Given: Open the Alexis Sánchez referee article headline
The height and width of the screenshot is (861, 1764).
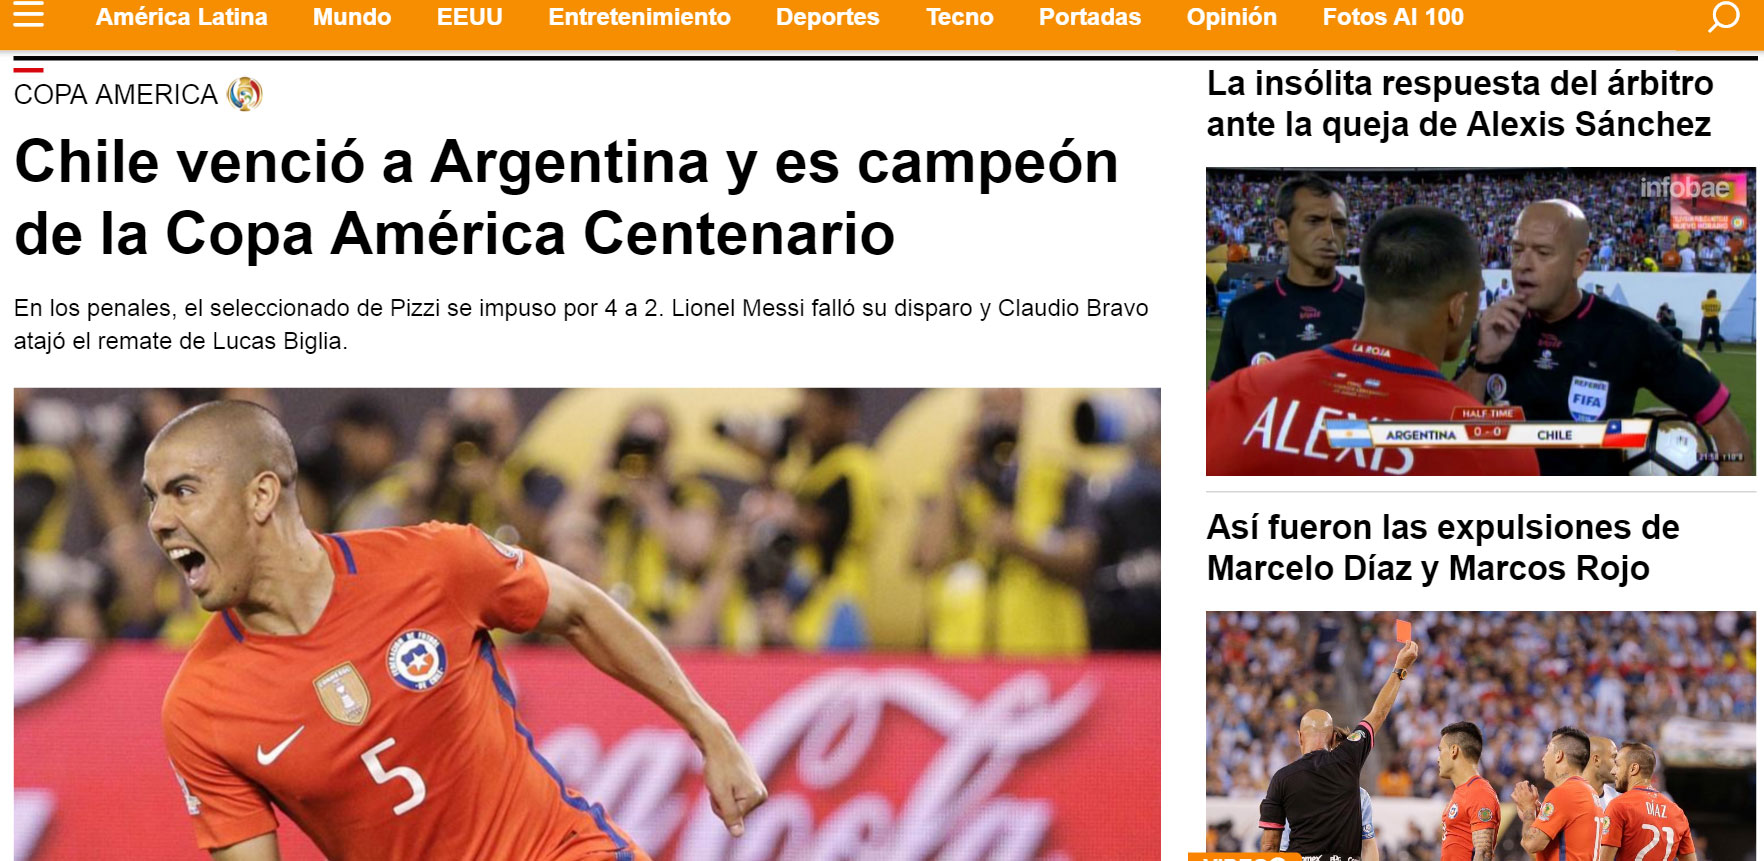Looking at the screenshot, I should (x=1459, y=104).
